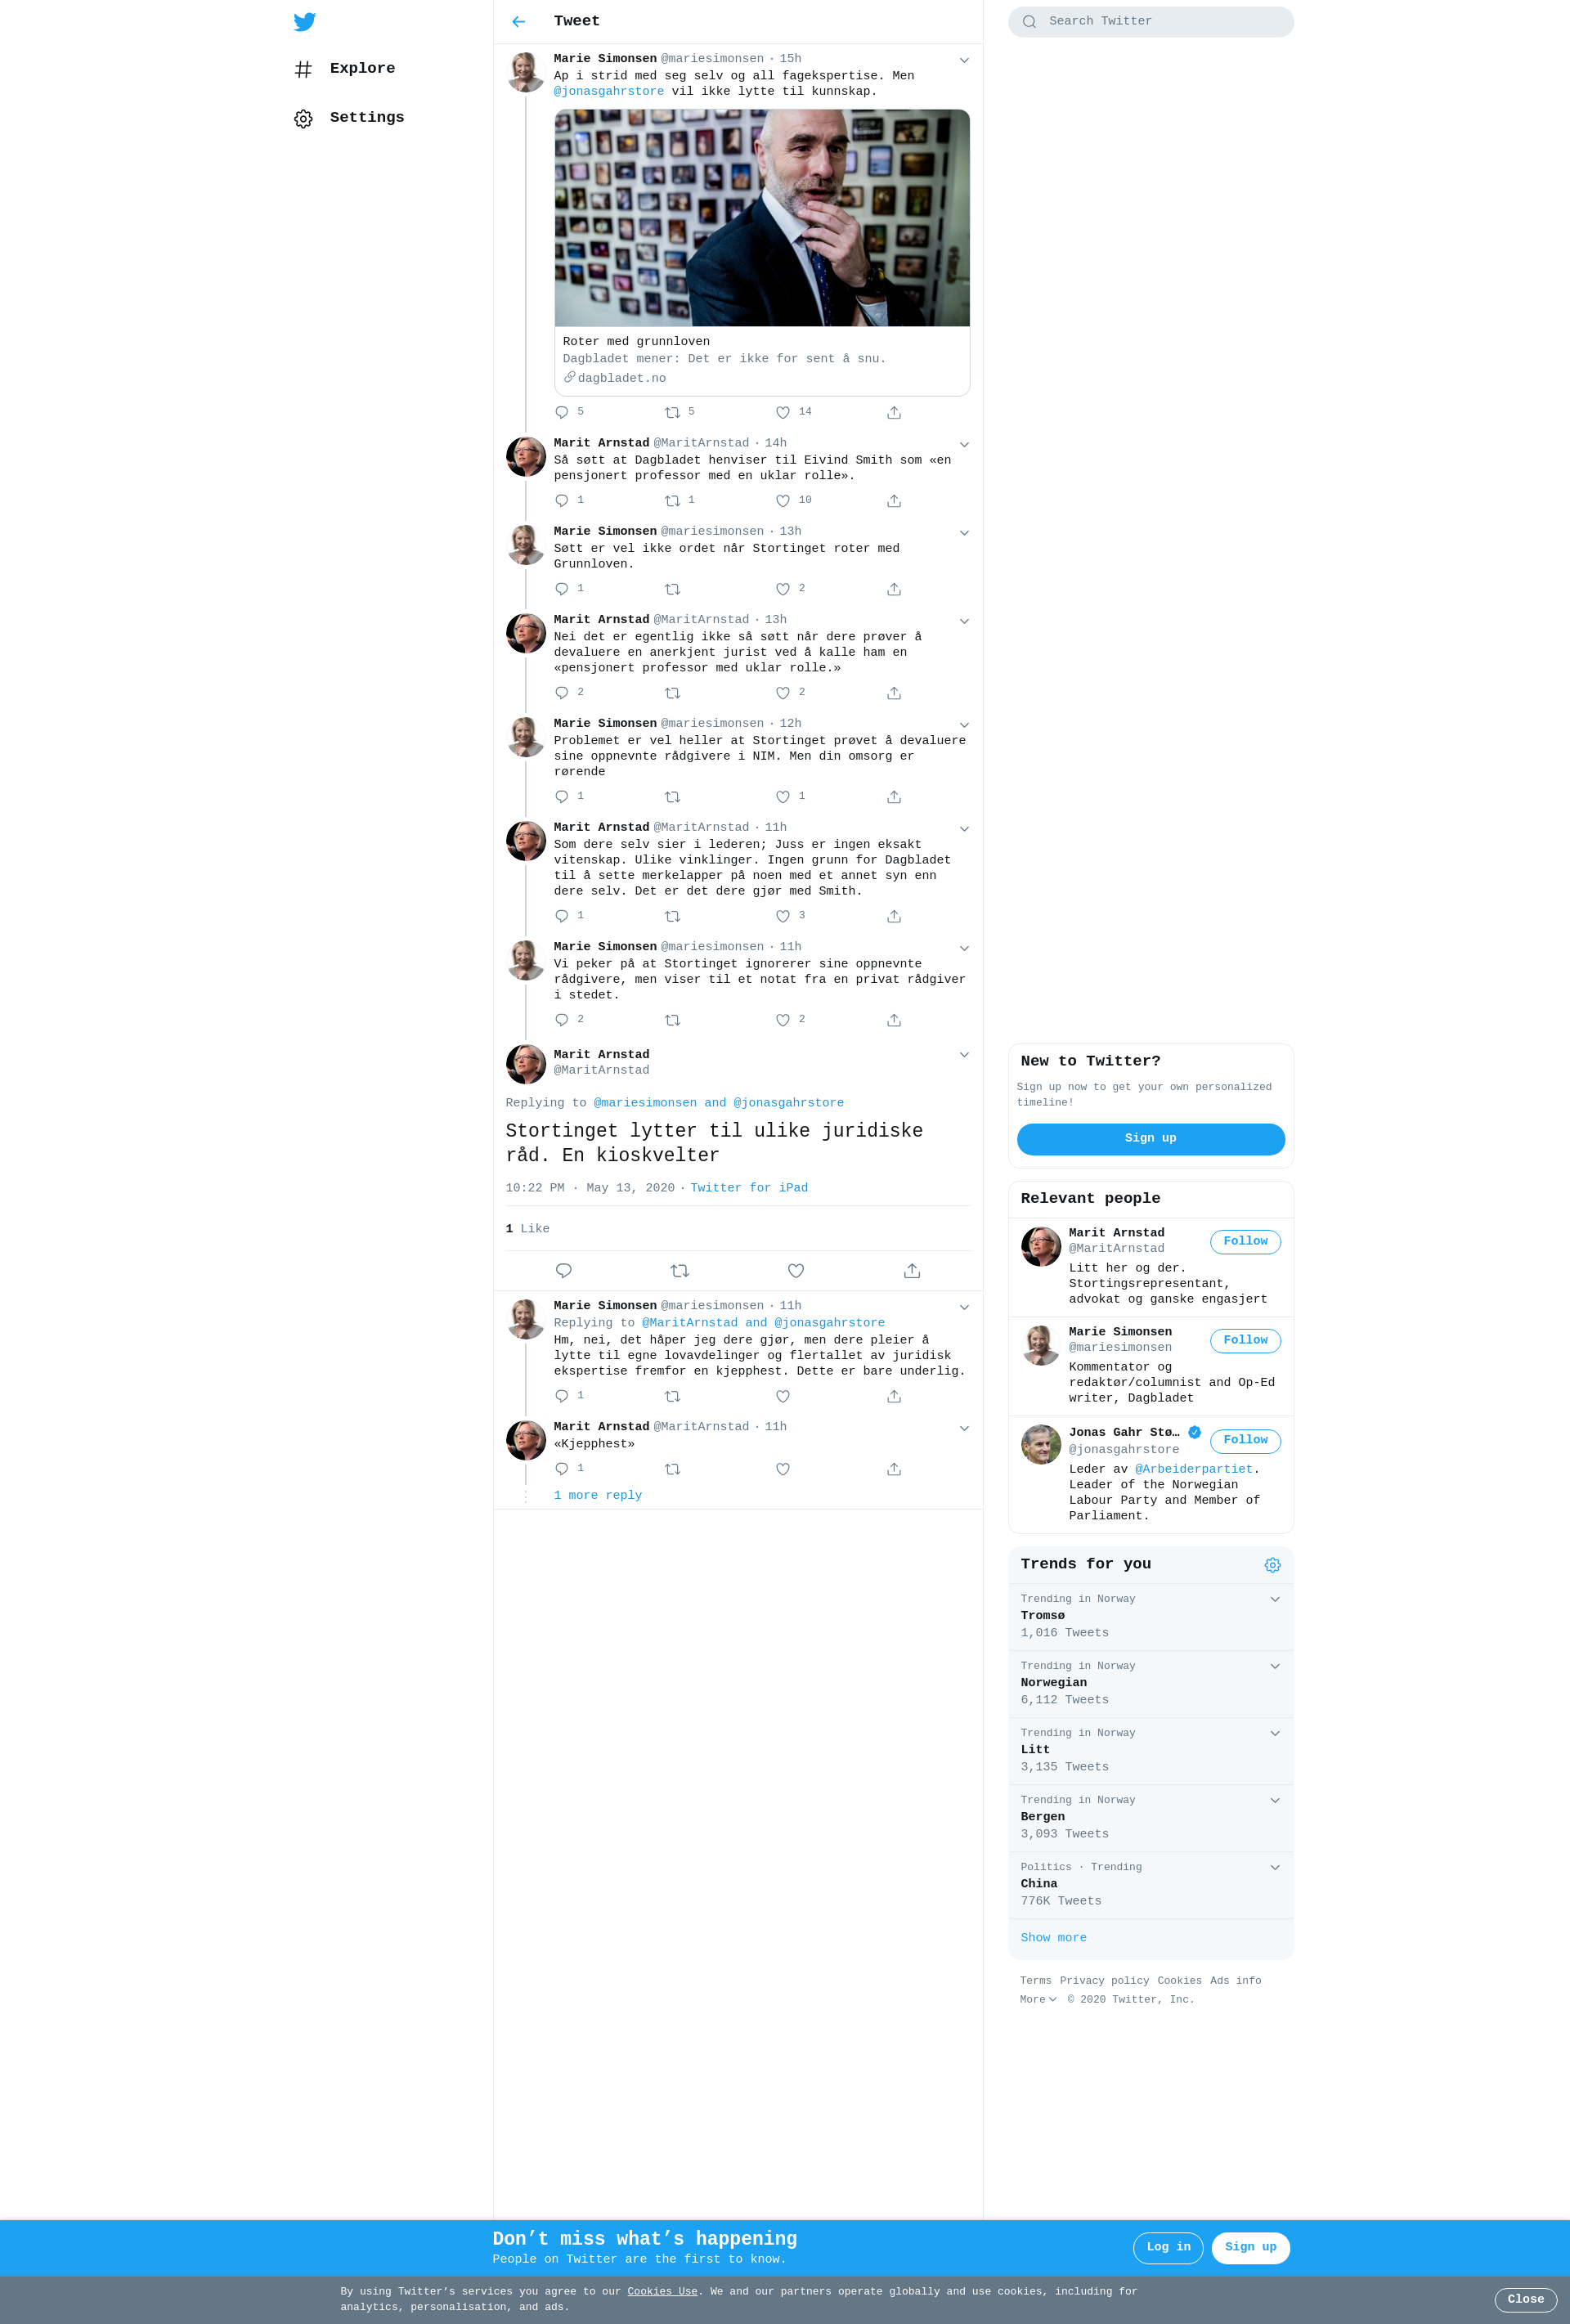The width and height of the screenshot is (1570, 2324).
Task: Follow Marie Simonsen in Relevant people
Action: pos(1245,1341)
